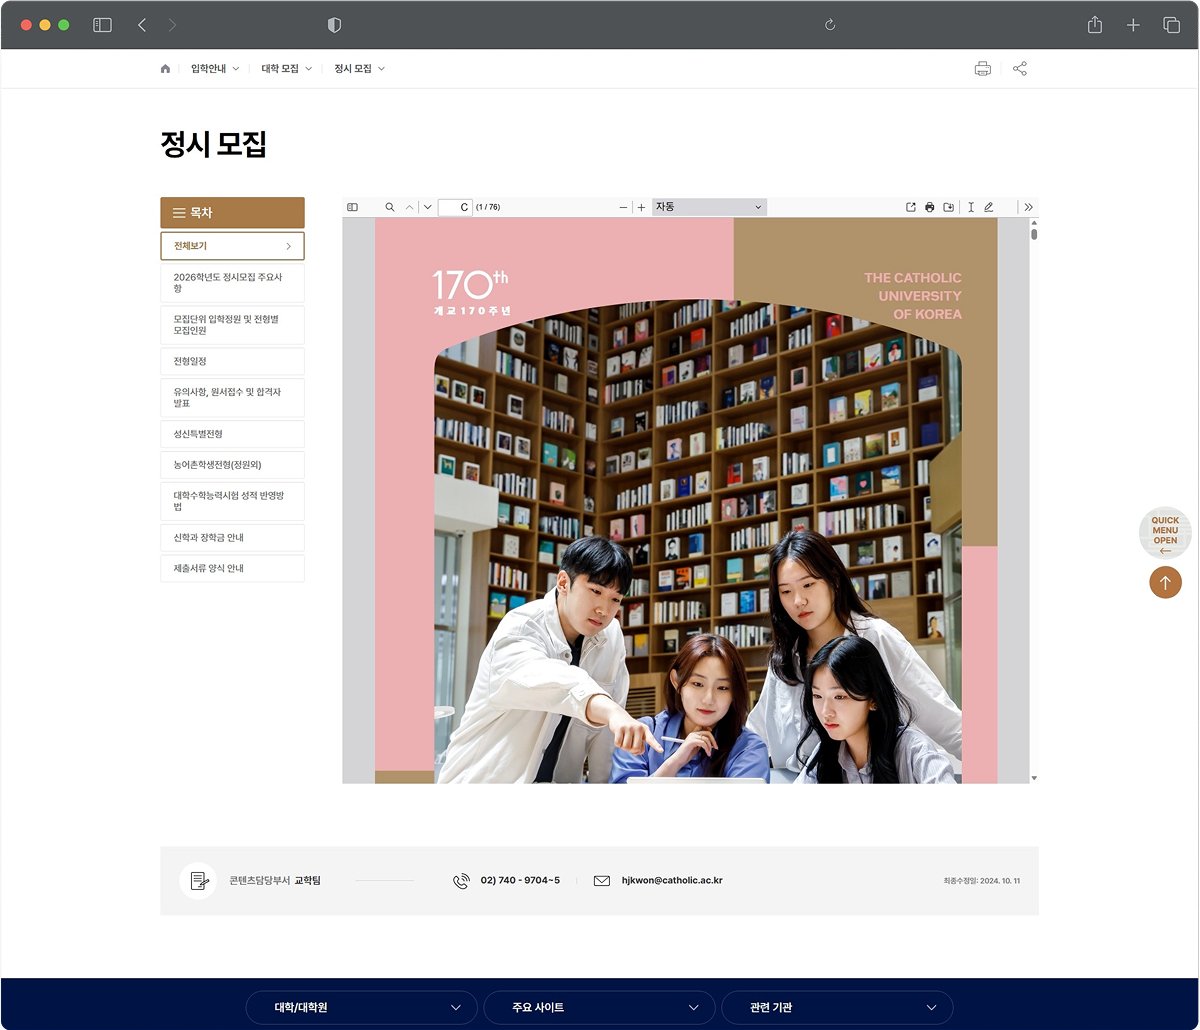Viewport: 1200px width, 1030px height.
Task: Select 전체보기 in the table of contents
Action: (232, 246)
